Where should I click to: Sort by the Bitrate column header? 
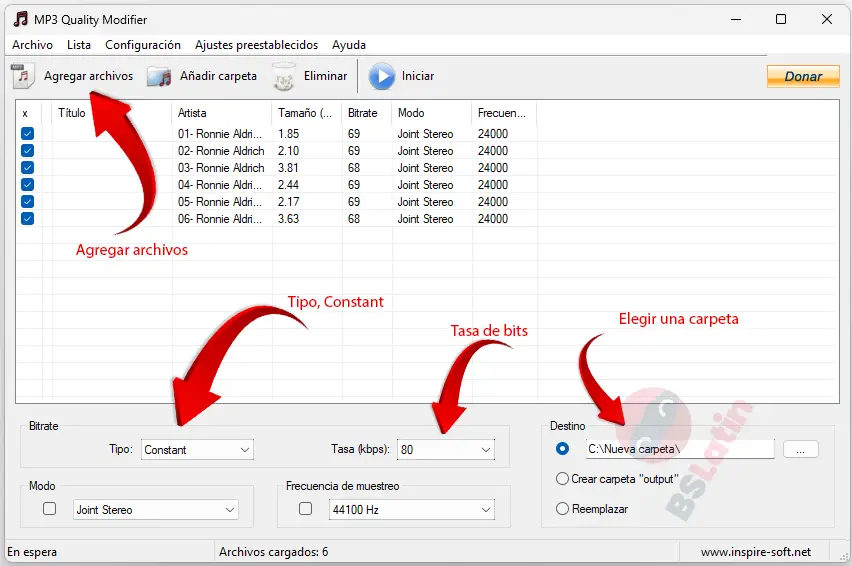(x=367, y=113)
